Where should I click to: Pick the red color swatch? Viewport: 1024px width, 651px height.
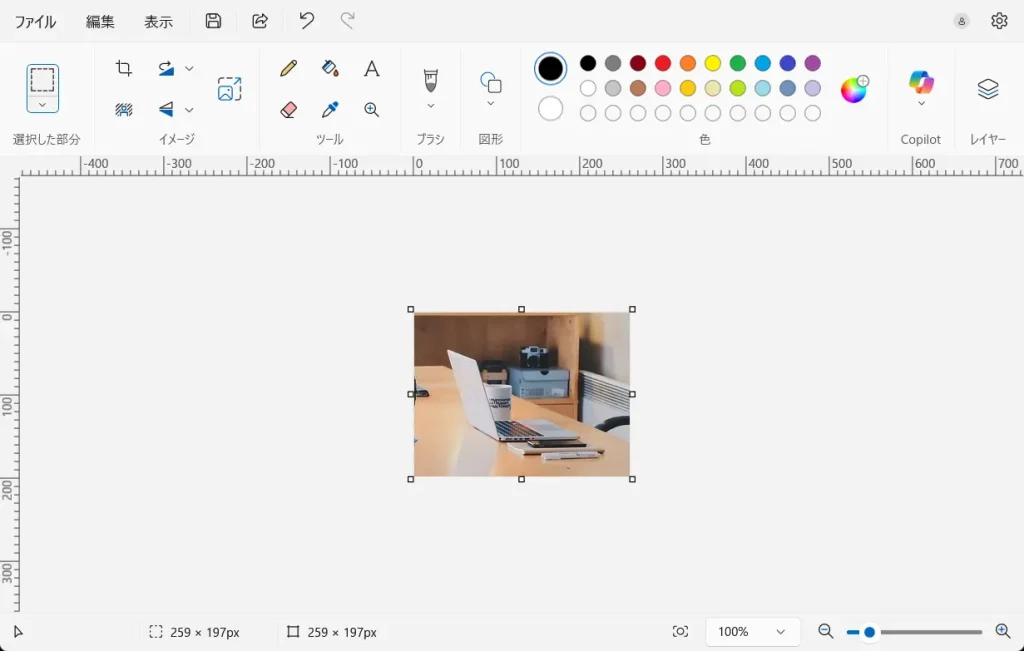click(663, 63)
